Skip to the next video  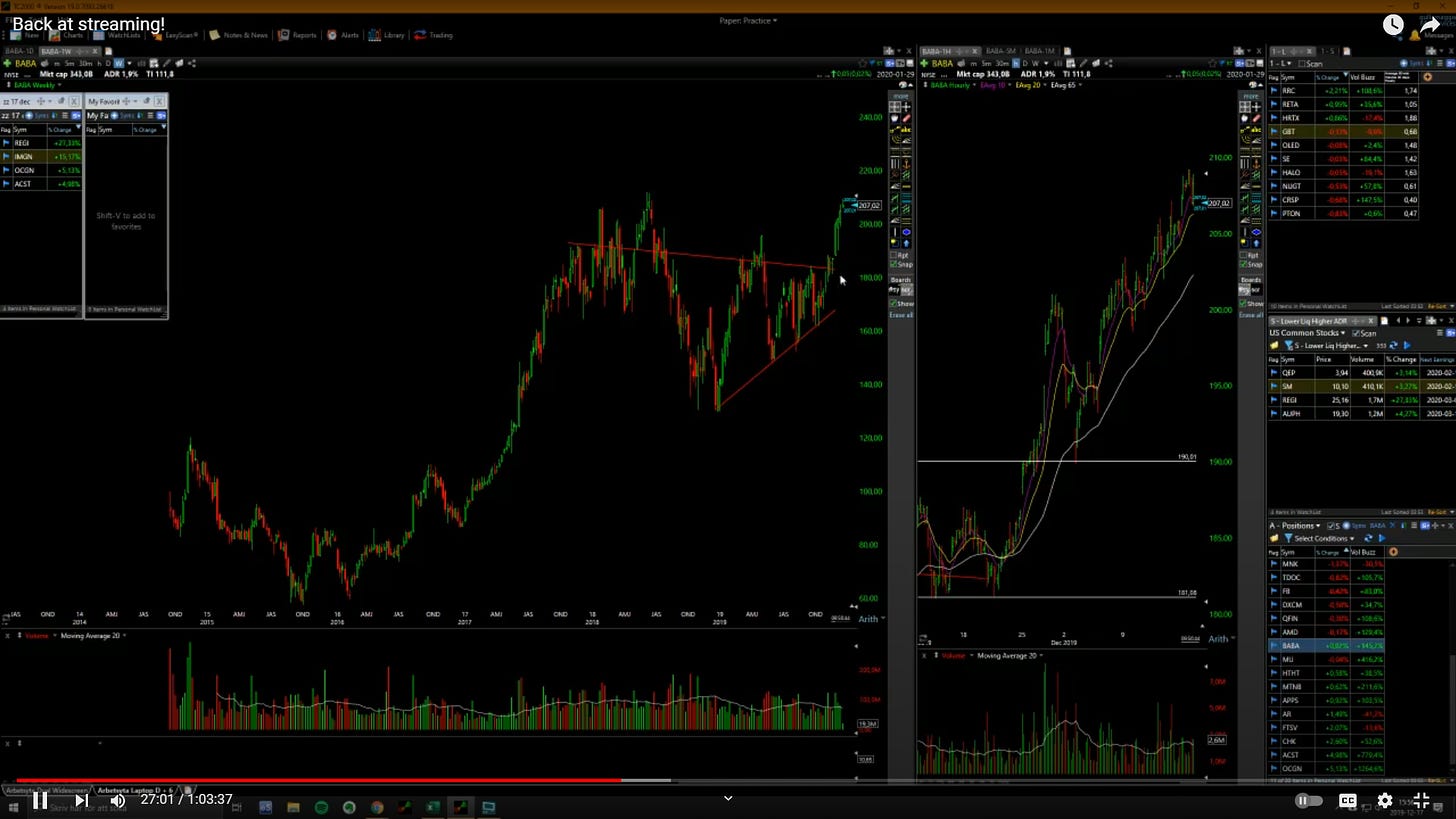pyautogui.click(x=81, y=800)
